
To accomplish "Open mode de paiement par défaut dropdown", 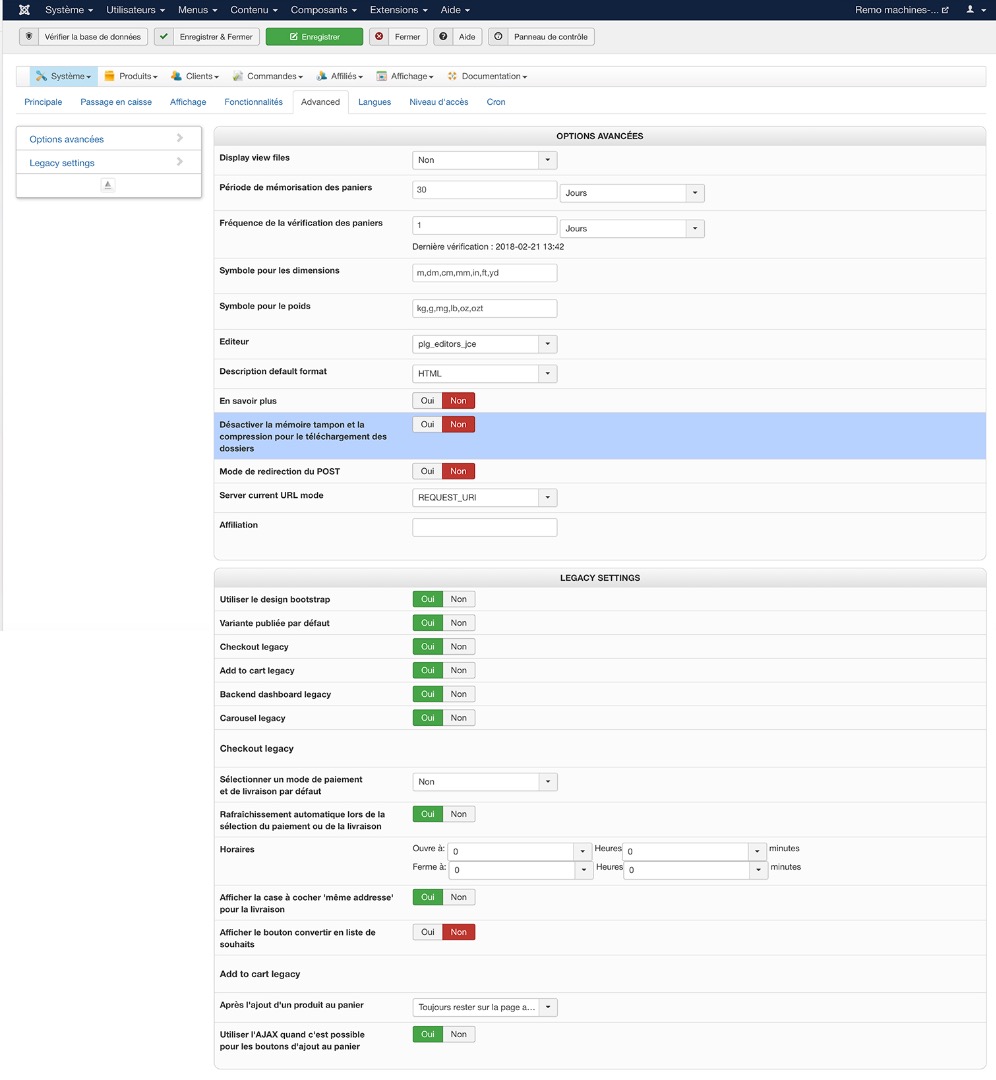I will click(485, 782).
